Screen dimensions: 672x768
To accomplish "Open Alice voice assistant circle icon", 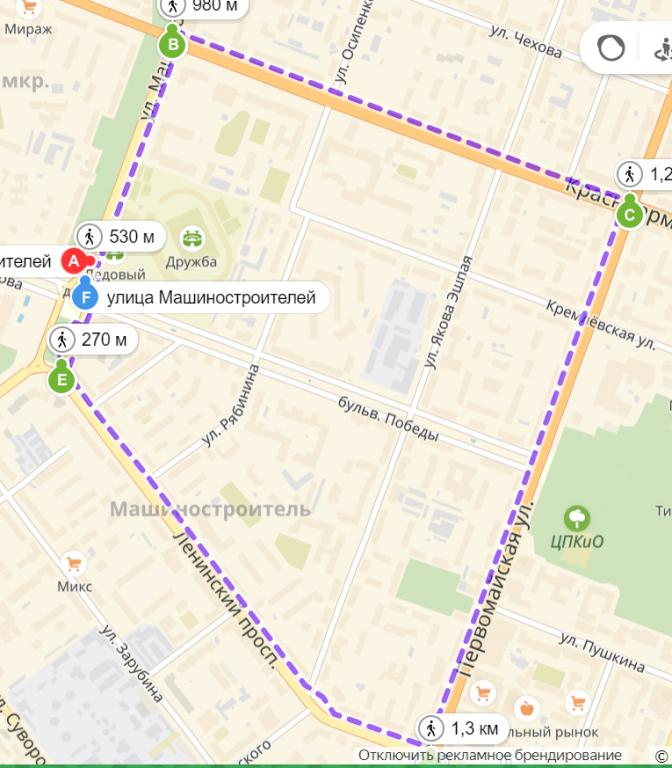I will pos(611,48).
